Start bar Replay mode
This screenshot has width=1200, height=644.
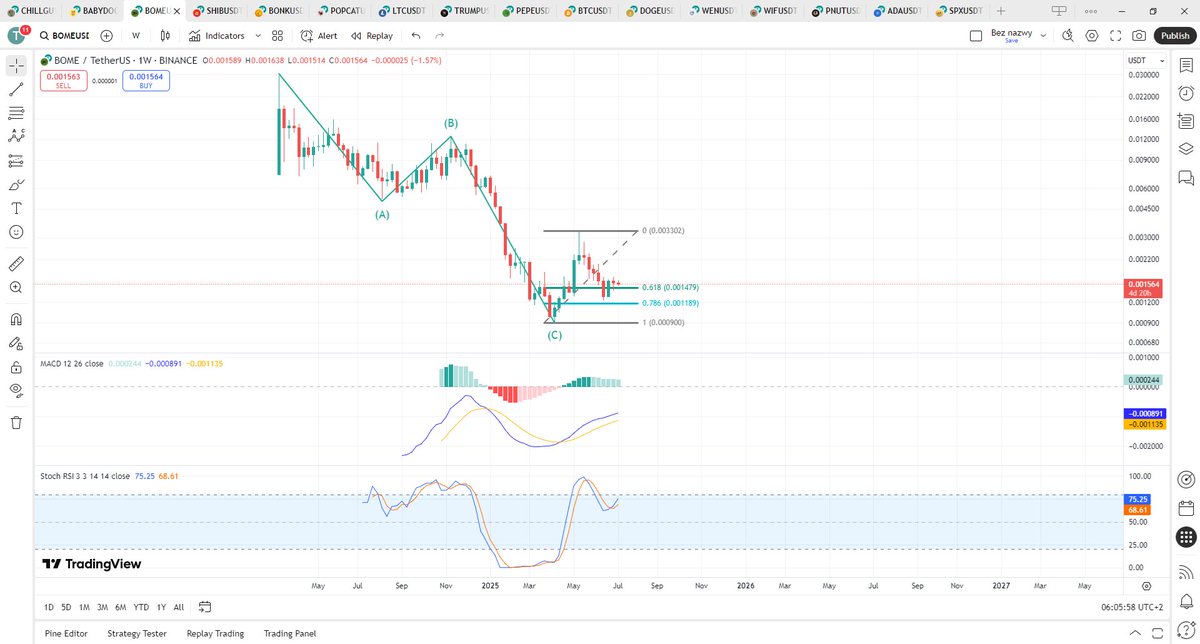(370, 35)
